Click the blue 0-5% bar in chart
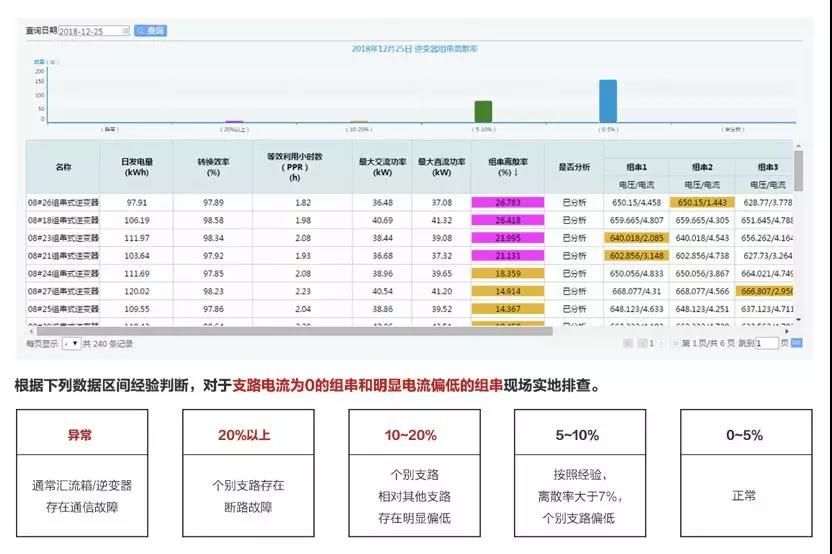The height and width of the screenshot is (554, 832). coord(607,101)
